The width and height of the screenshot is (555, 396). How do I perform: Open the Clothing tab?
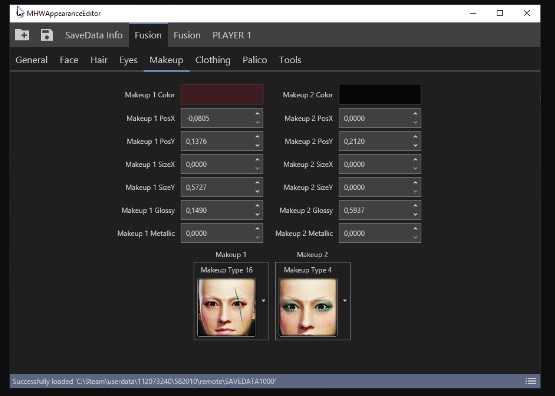pos(213,60)
